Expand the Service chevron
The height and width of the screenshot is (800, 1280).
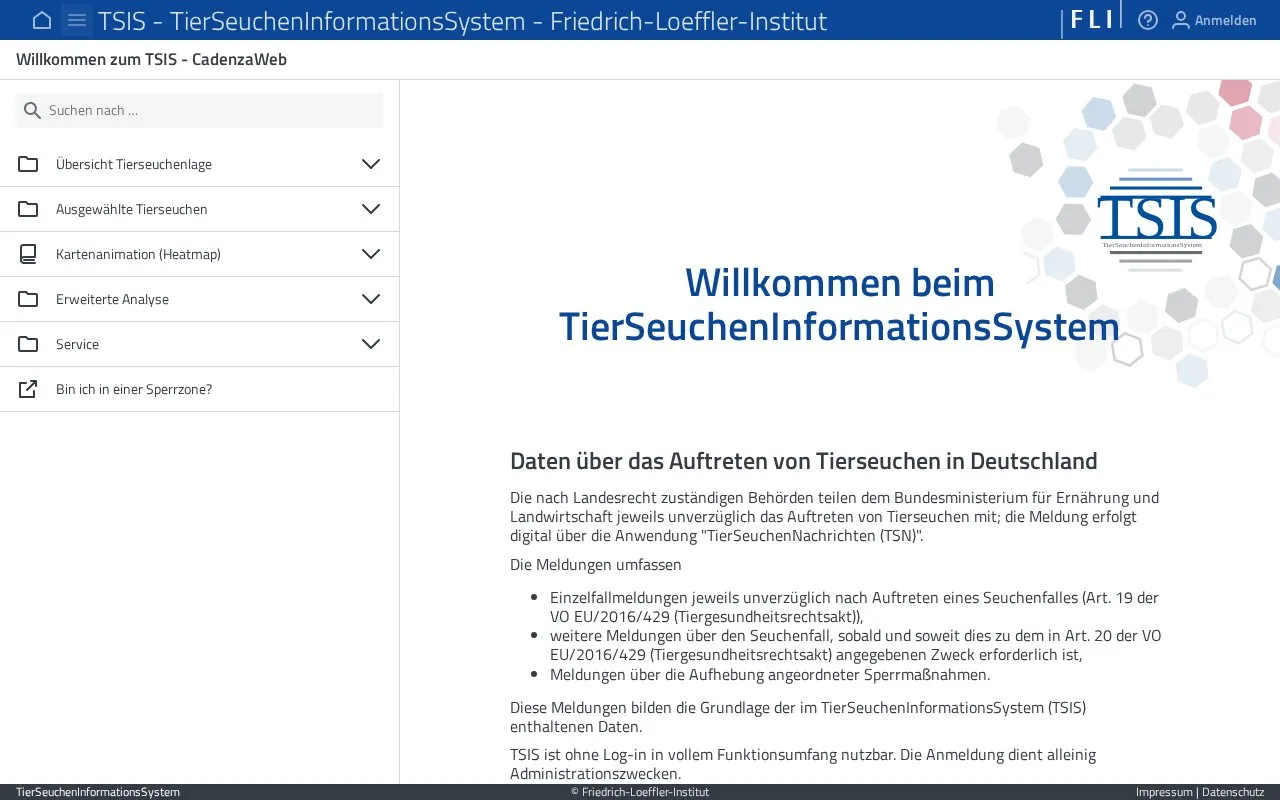click(371, 344)
